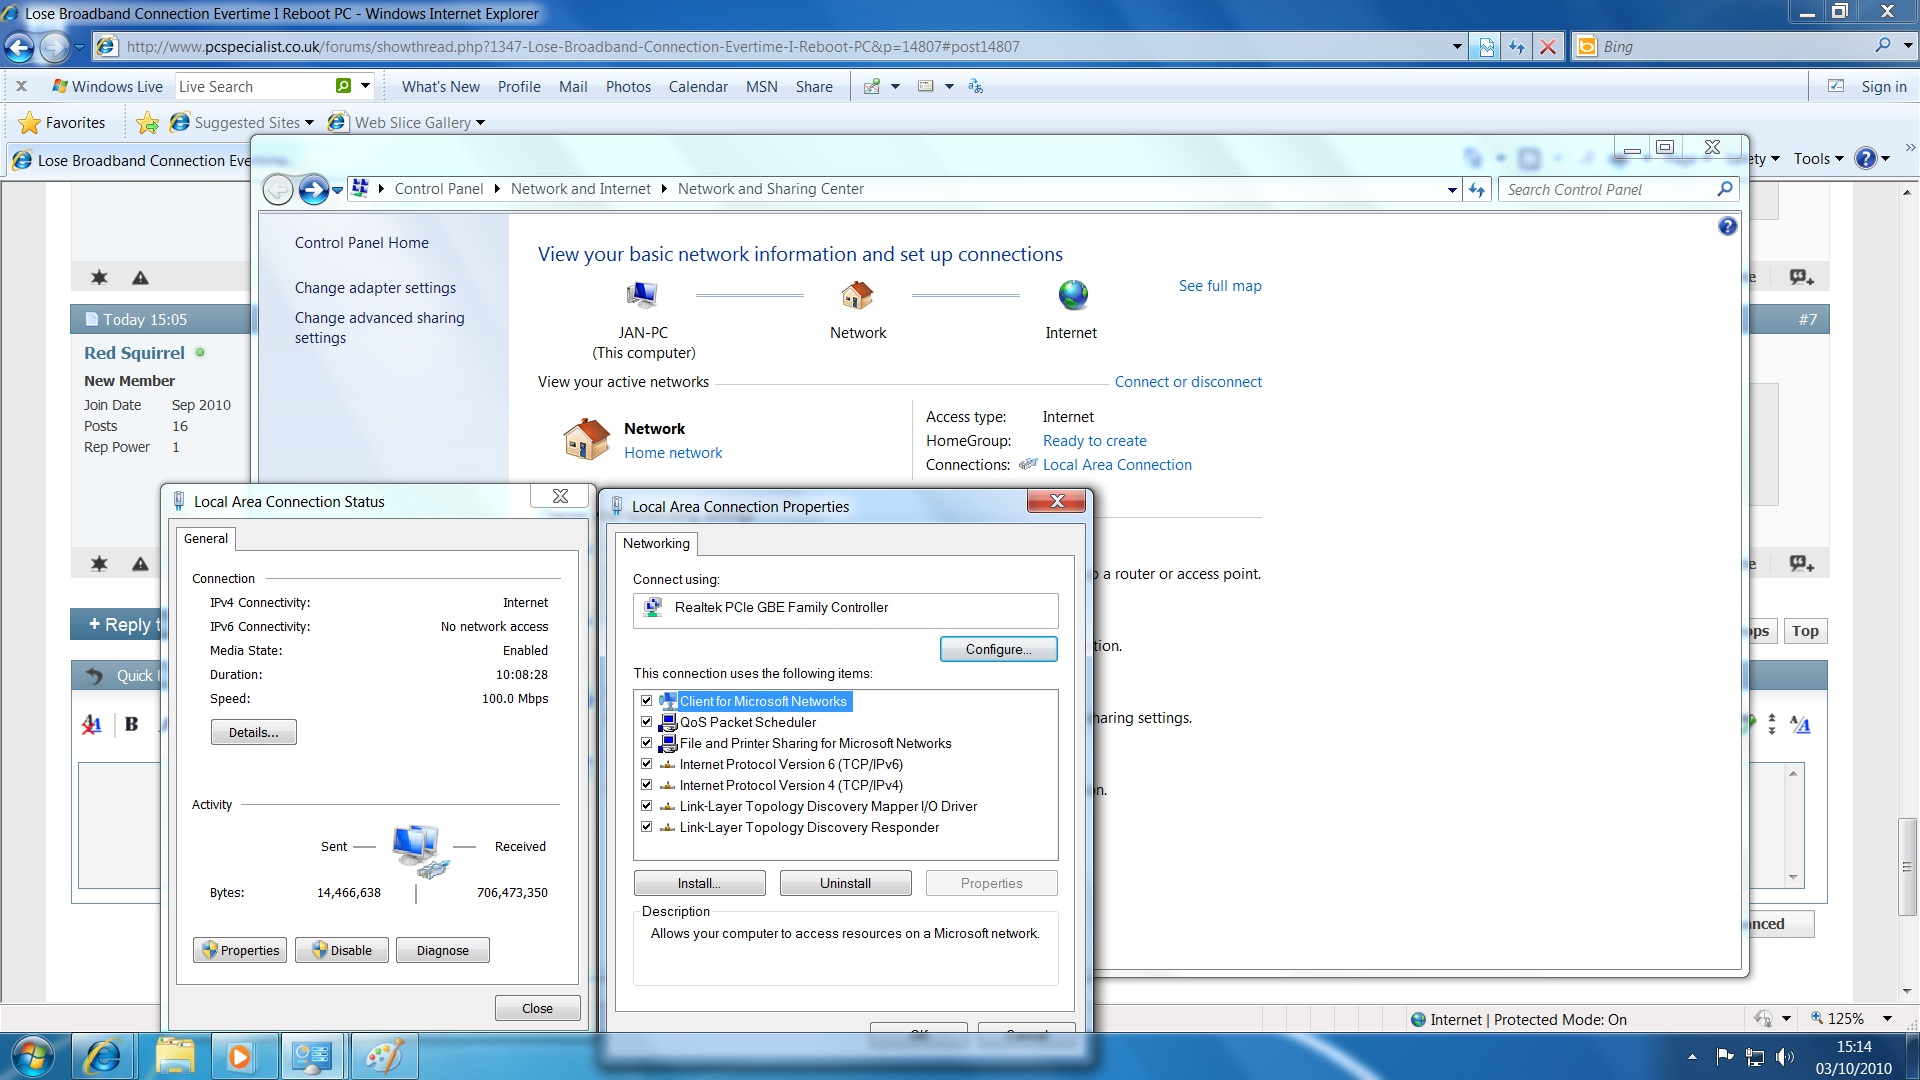Click the Home network house icon
This screenshot has height=1080, width=1920.
tap(586, 439)
